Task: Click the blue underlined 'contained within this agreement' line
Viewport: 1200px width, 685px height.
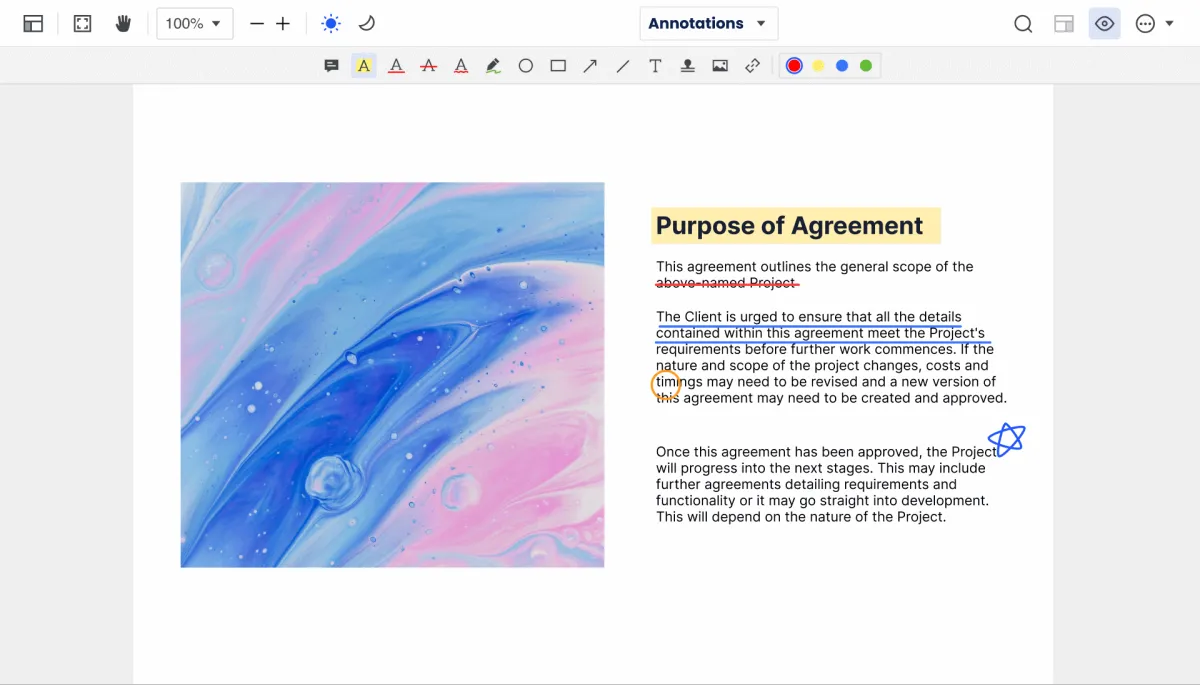Action: click(x=821, y=334)
